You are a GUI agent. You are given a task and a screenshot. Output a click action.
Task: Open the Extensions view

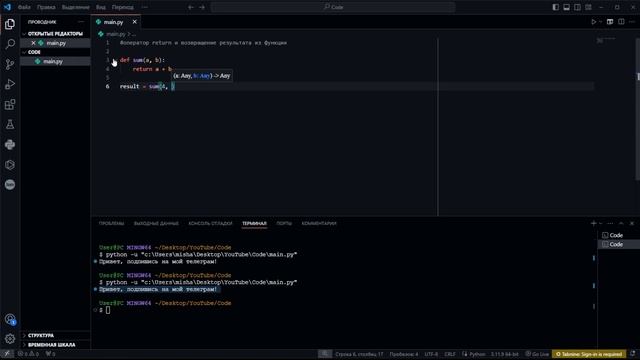[10, 104]
